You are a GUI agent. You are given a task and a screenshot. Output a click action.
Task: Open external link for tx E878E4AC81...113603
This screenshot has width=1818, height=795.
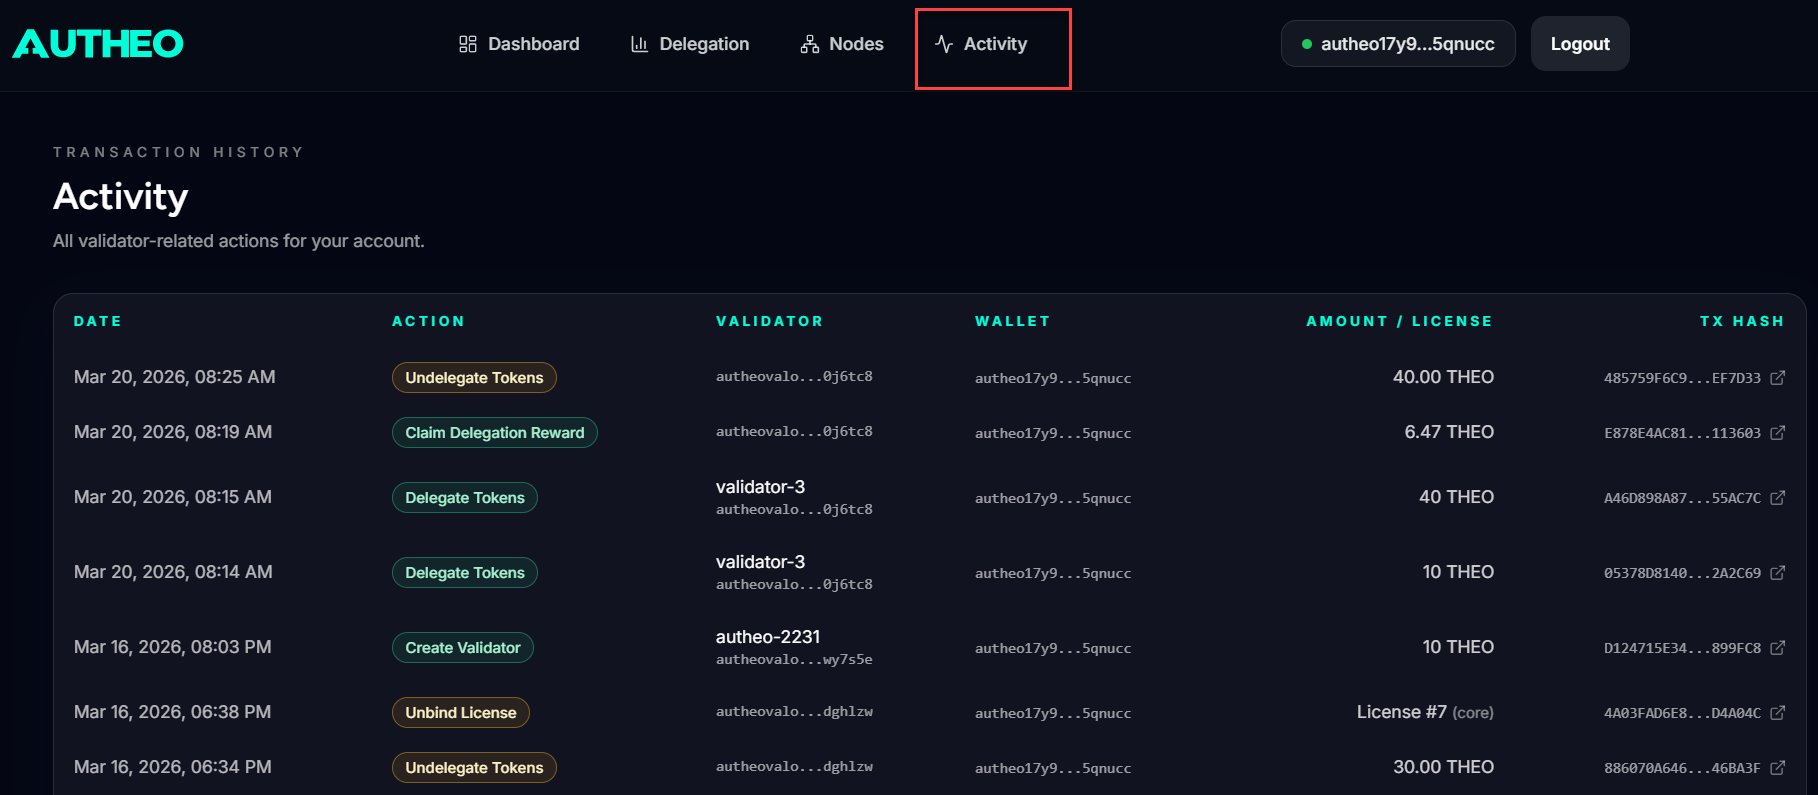pyautogui.click(x=1777, y=433)
